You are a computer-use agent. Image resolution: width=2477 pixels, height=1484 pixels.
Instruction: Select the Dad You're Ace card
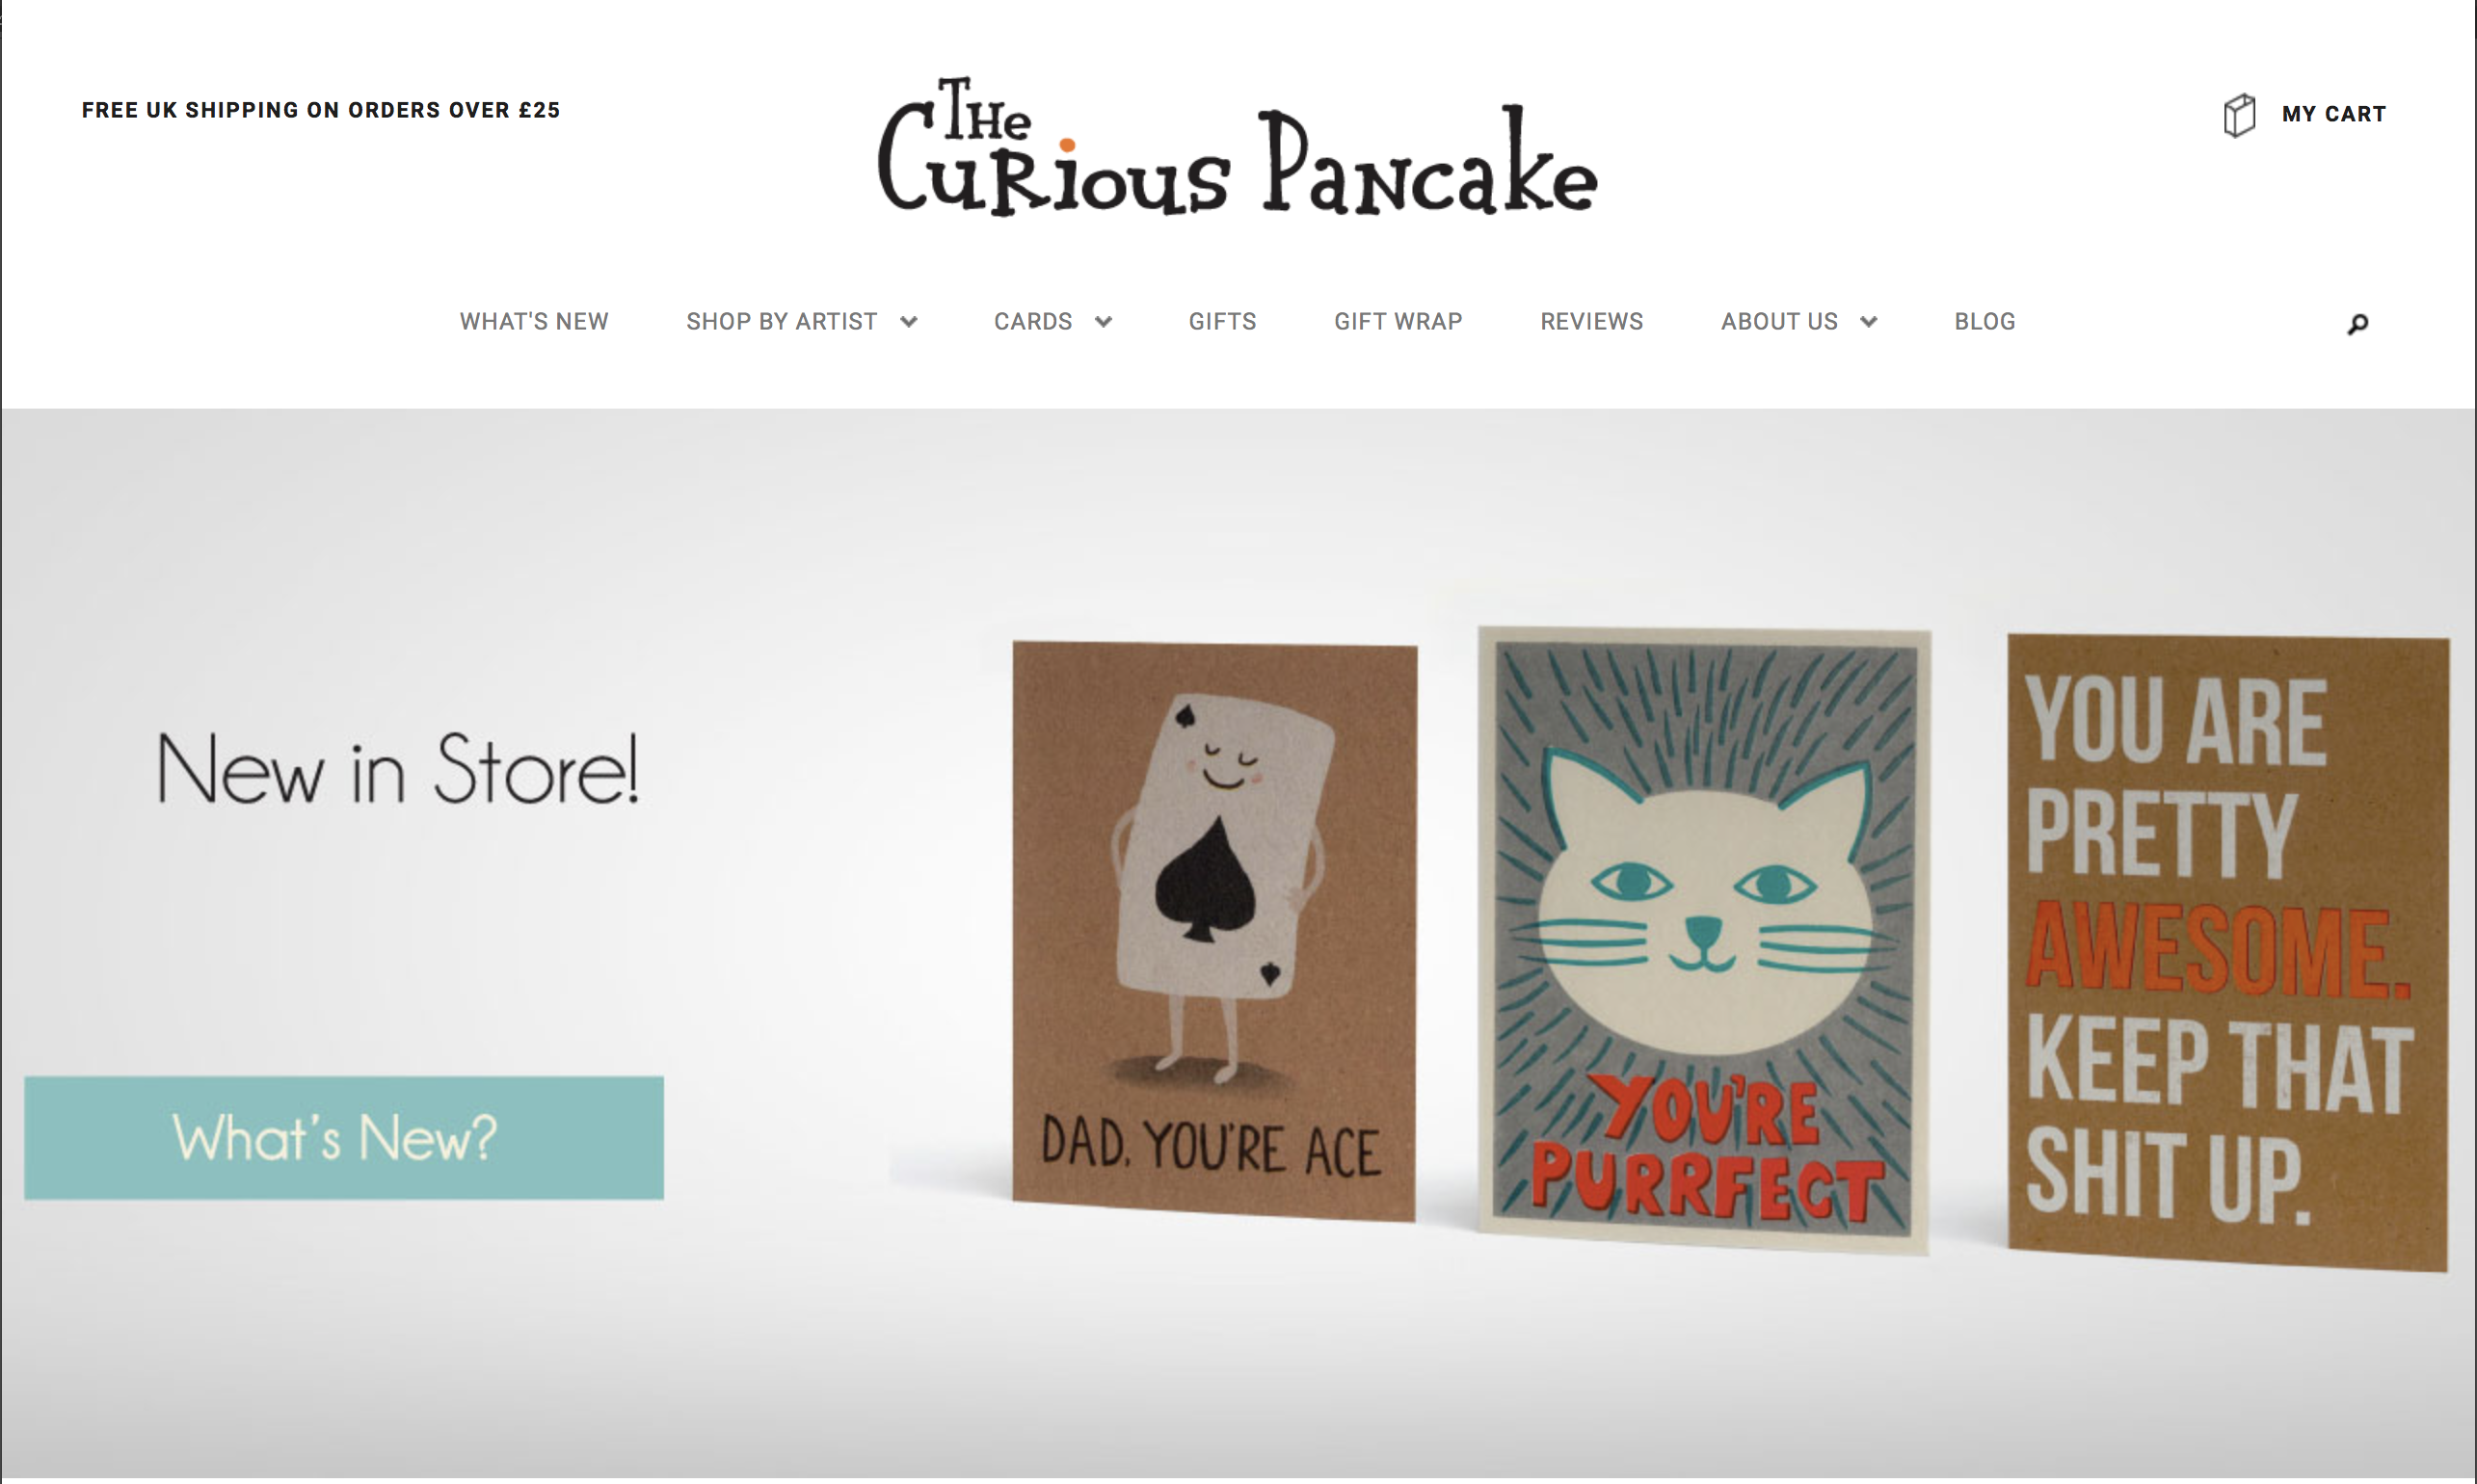tap(1214, 931)
